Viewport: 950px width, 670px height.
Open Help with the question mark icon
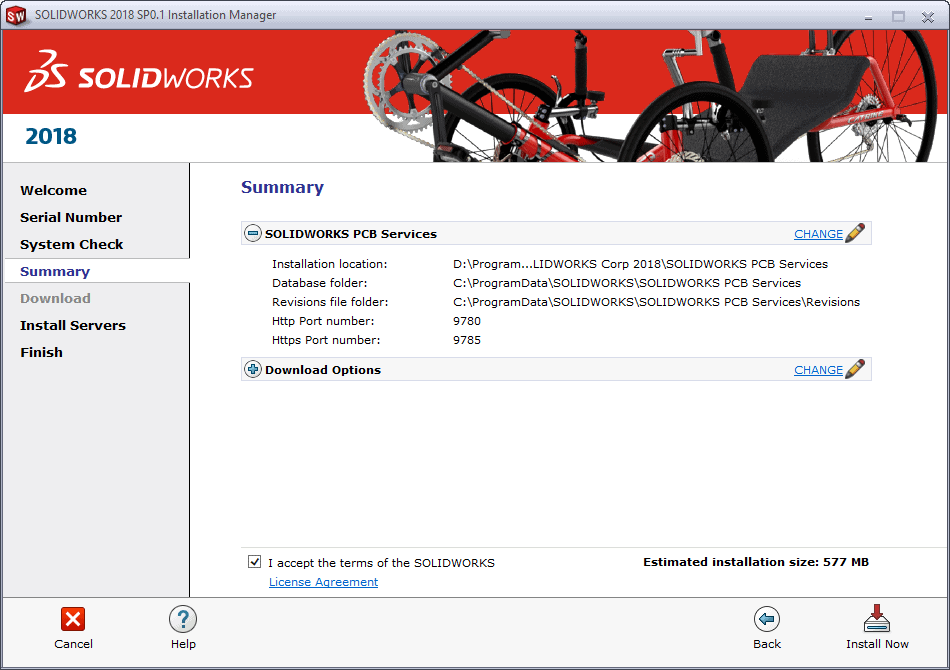click(183, 619)
